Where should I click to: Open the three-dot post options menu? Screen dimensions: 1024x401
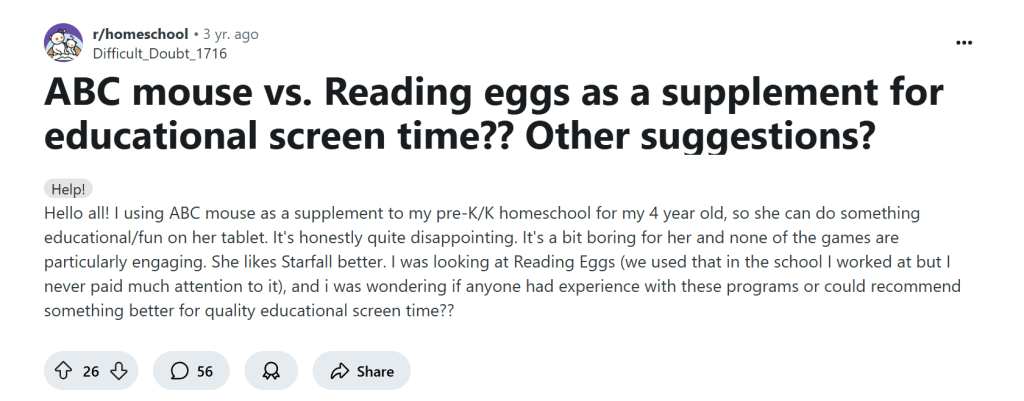pyautogui.click(x=964, y=43)
